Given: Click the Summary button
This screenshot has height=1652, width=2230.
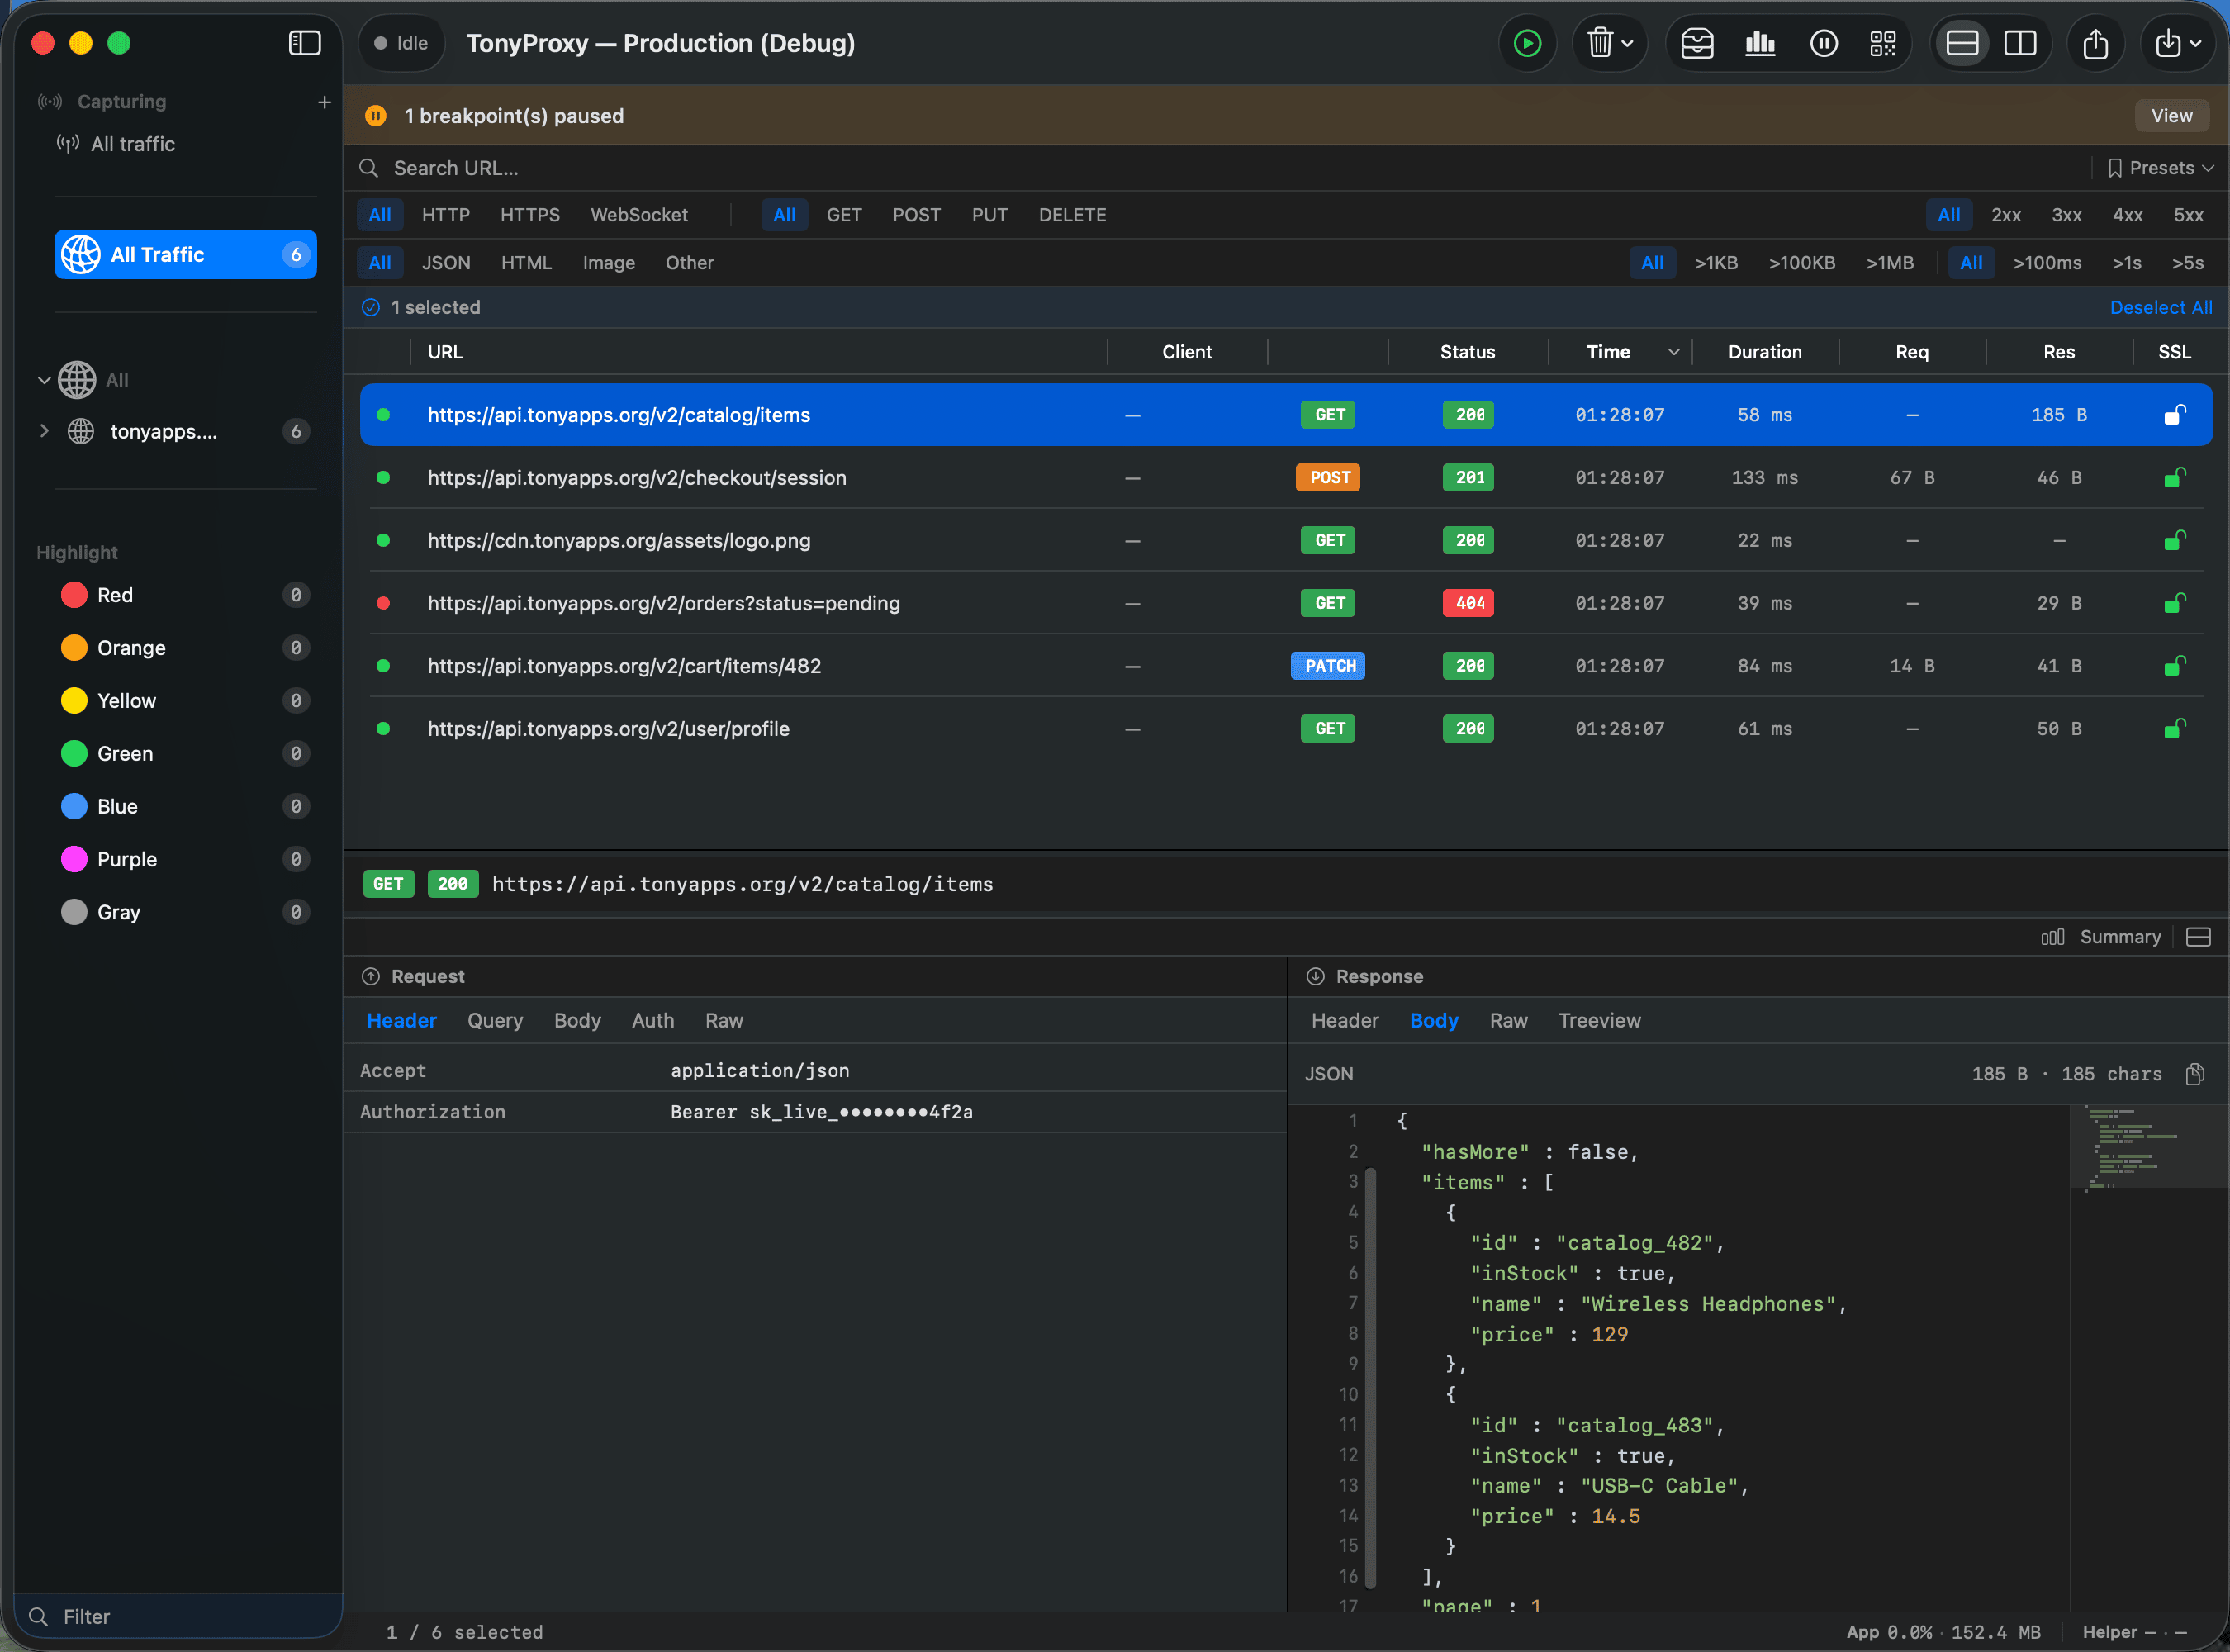Looking at the screenshot, I should [x=2100, y=937].
